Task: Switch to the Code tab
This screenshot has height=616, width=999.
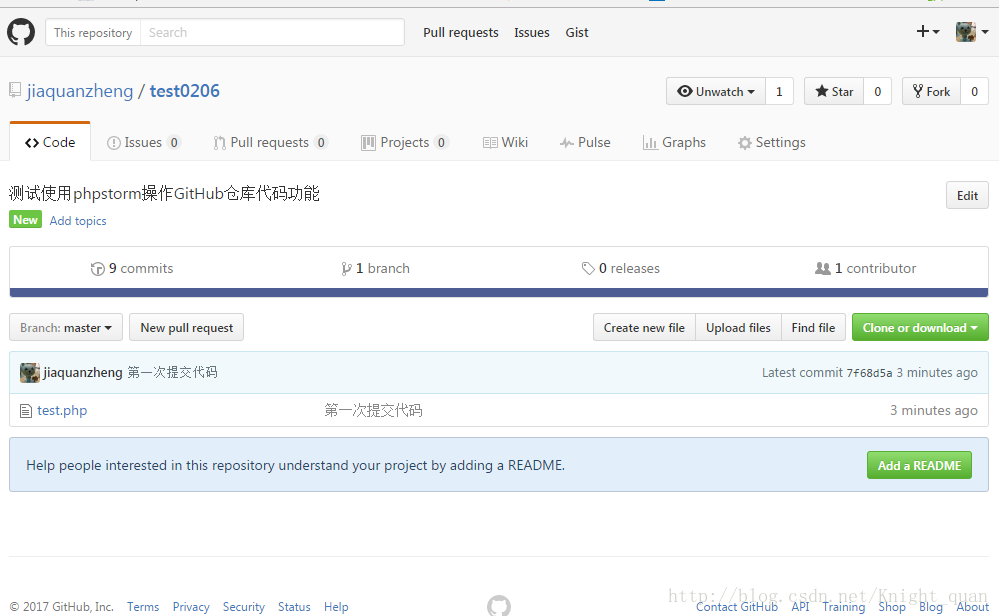Action: [50, 142]
